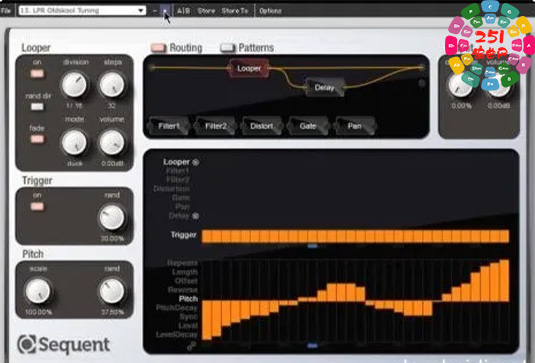Open the Options menu
The width and height of the screenshot is (535, 363).
click(x=270, y=11)
